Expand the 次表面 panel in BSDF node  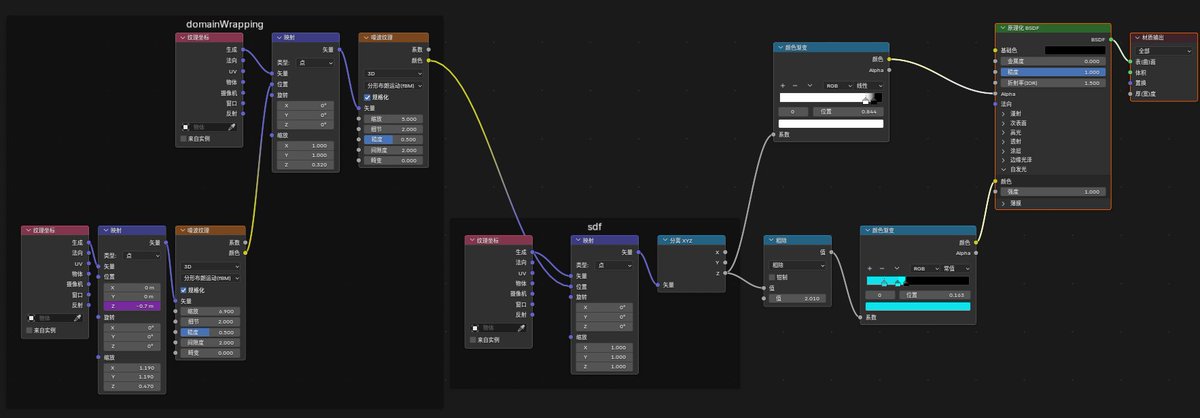(x=1003, y=122)
